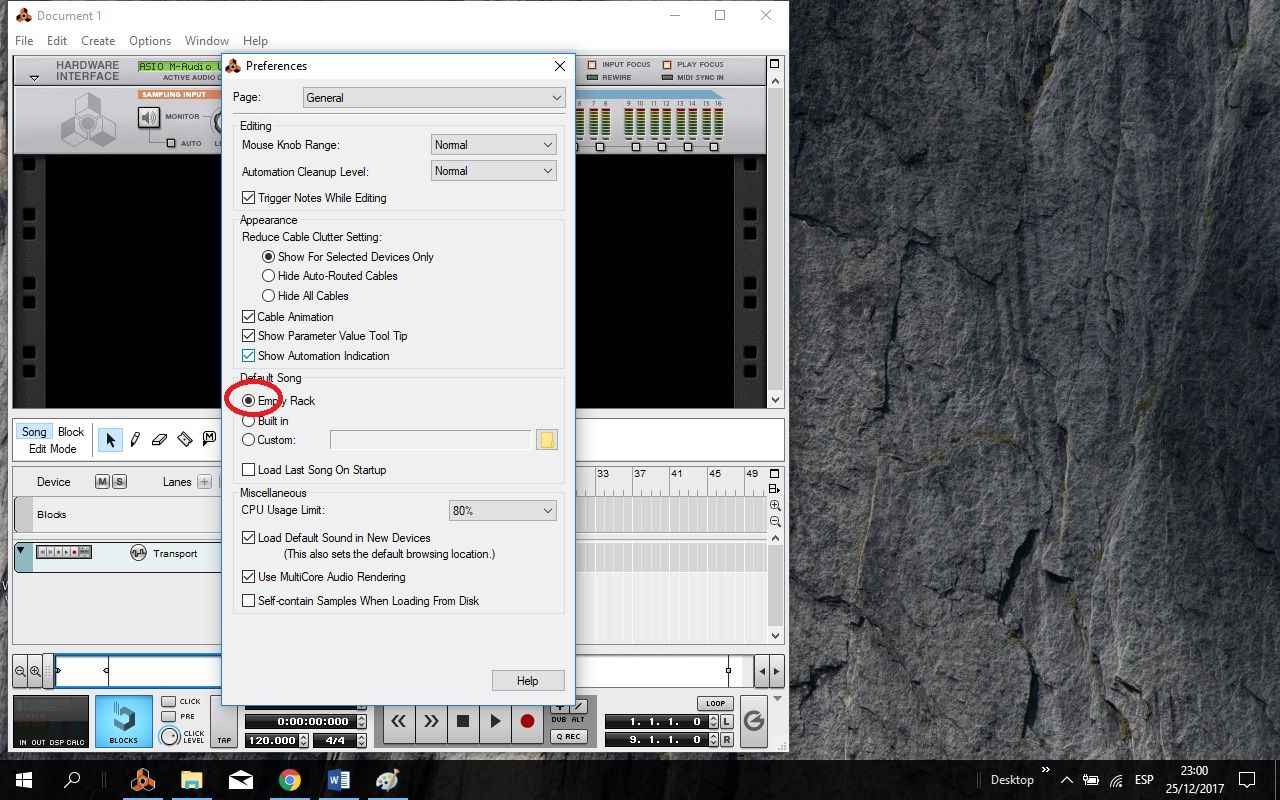1280x800 pixels.
Task: Select the arrow Selection tool
Action: 110,439
